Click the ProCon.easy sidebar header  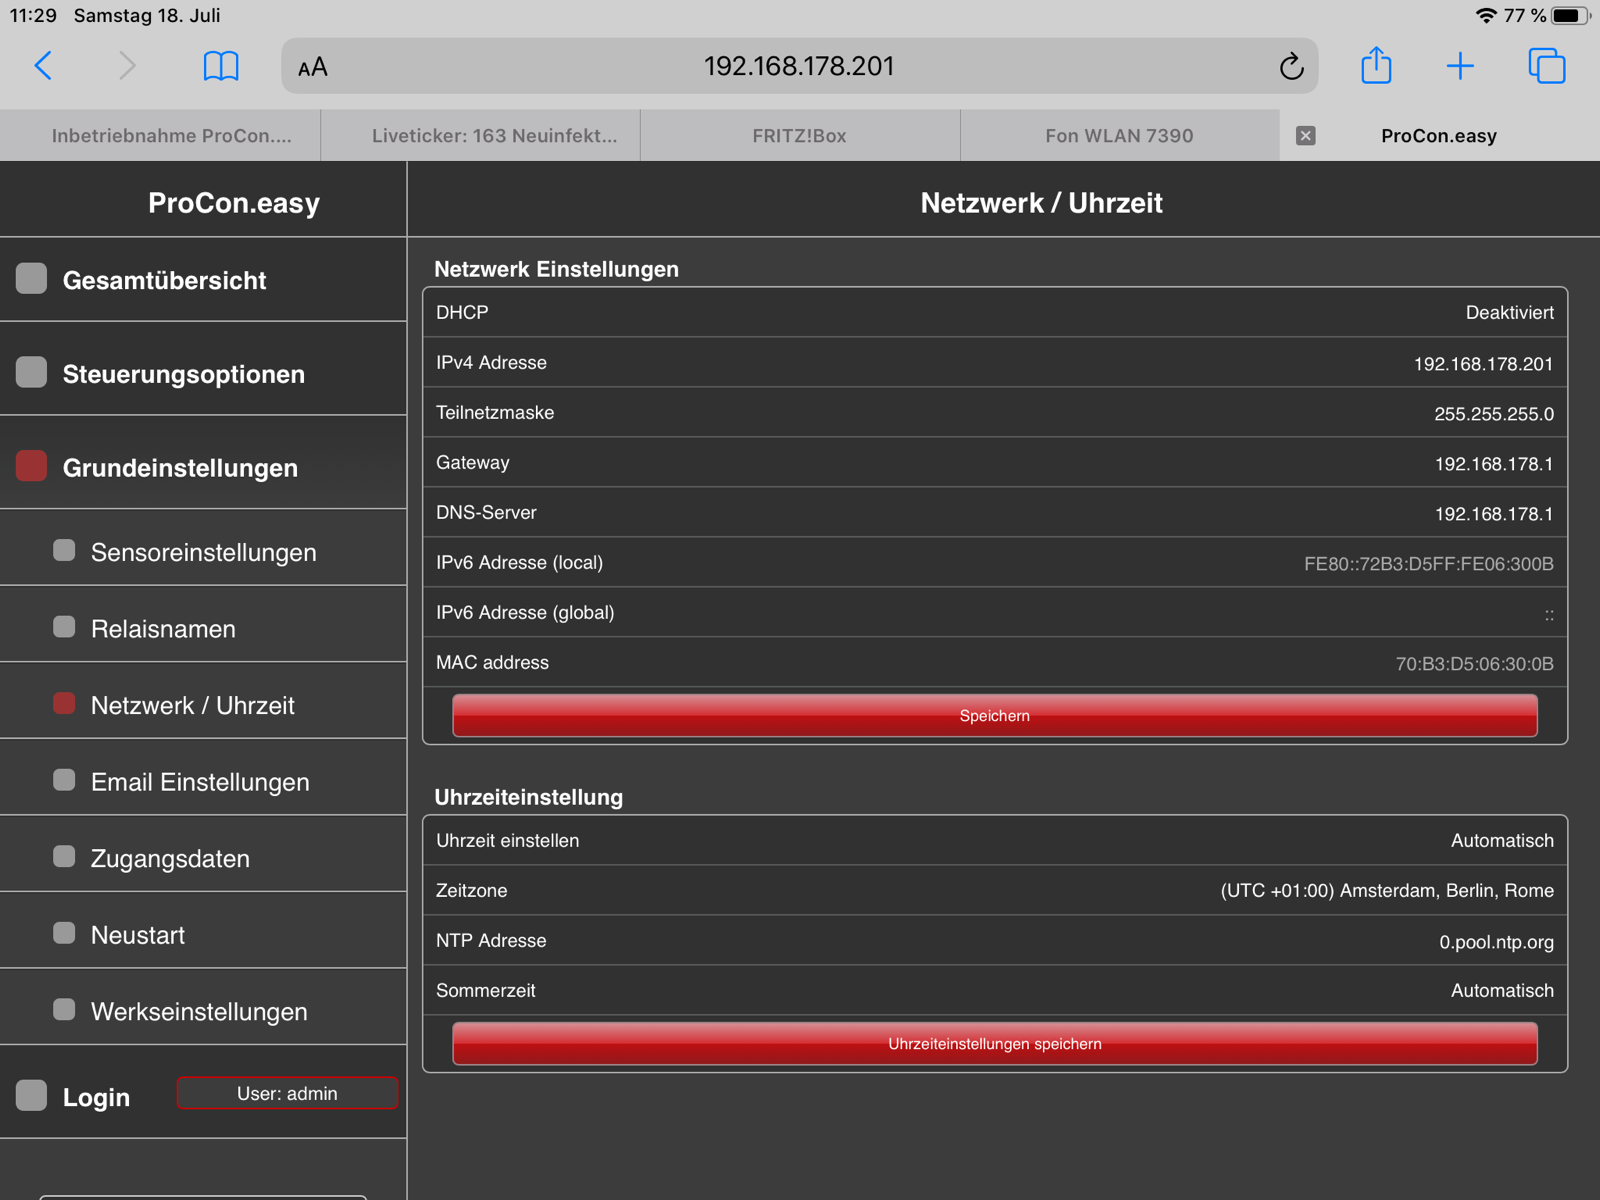[234, 203]
